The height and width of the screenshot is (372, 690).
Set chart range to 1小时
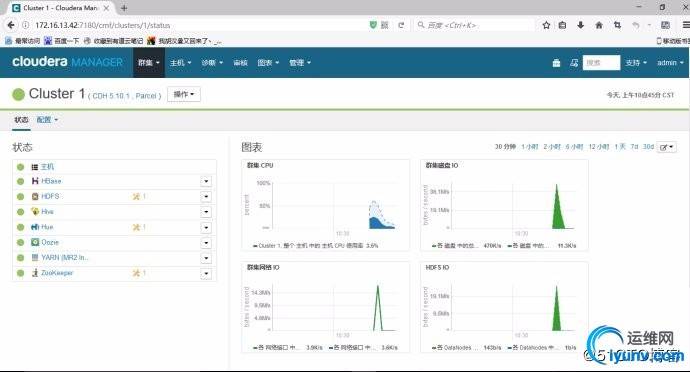529,147
